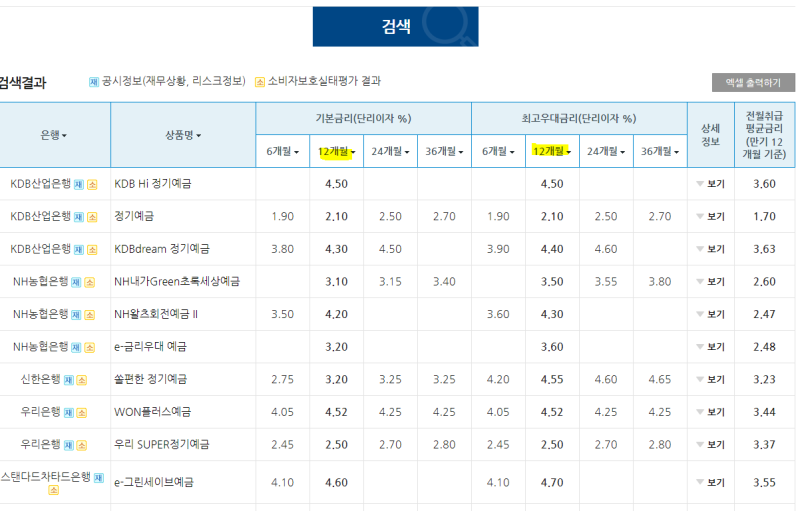
Task: Click bank name 신한은행
Action: tap(40, 379)
